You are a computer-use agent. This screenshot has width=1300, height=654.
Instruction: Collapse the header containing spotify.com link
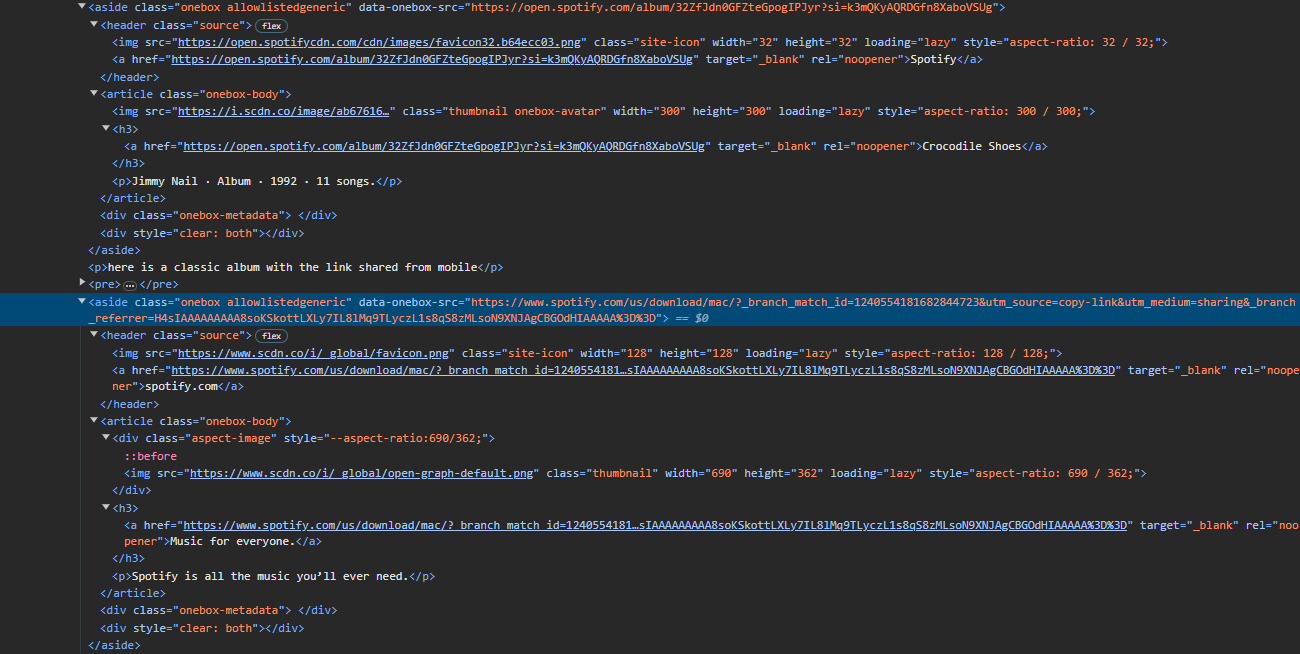tap(94, 336)
